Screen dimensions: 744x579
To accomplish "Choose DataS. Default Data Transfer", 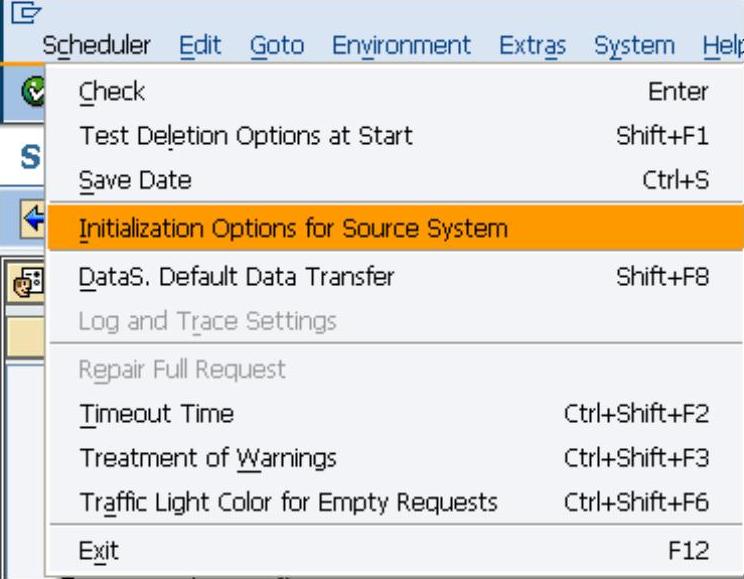I will [236, 276].
